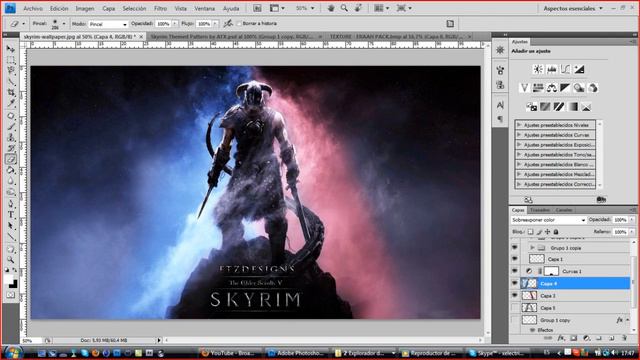Viewport: 640px width, 360px height.
Task: Select the Move tool
Action: pyautogui.click(x=11, y=49)
